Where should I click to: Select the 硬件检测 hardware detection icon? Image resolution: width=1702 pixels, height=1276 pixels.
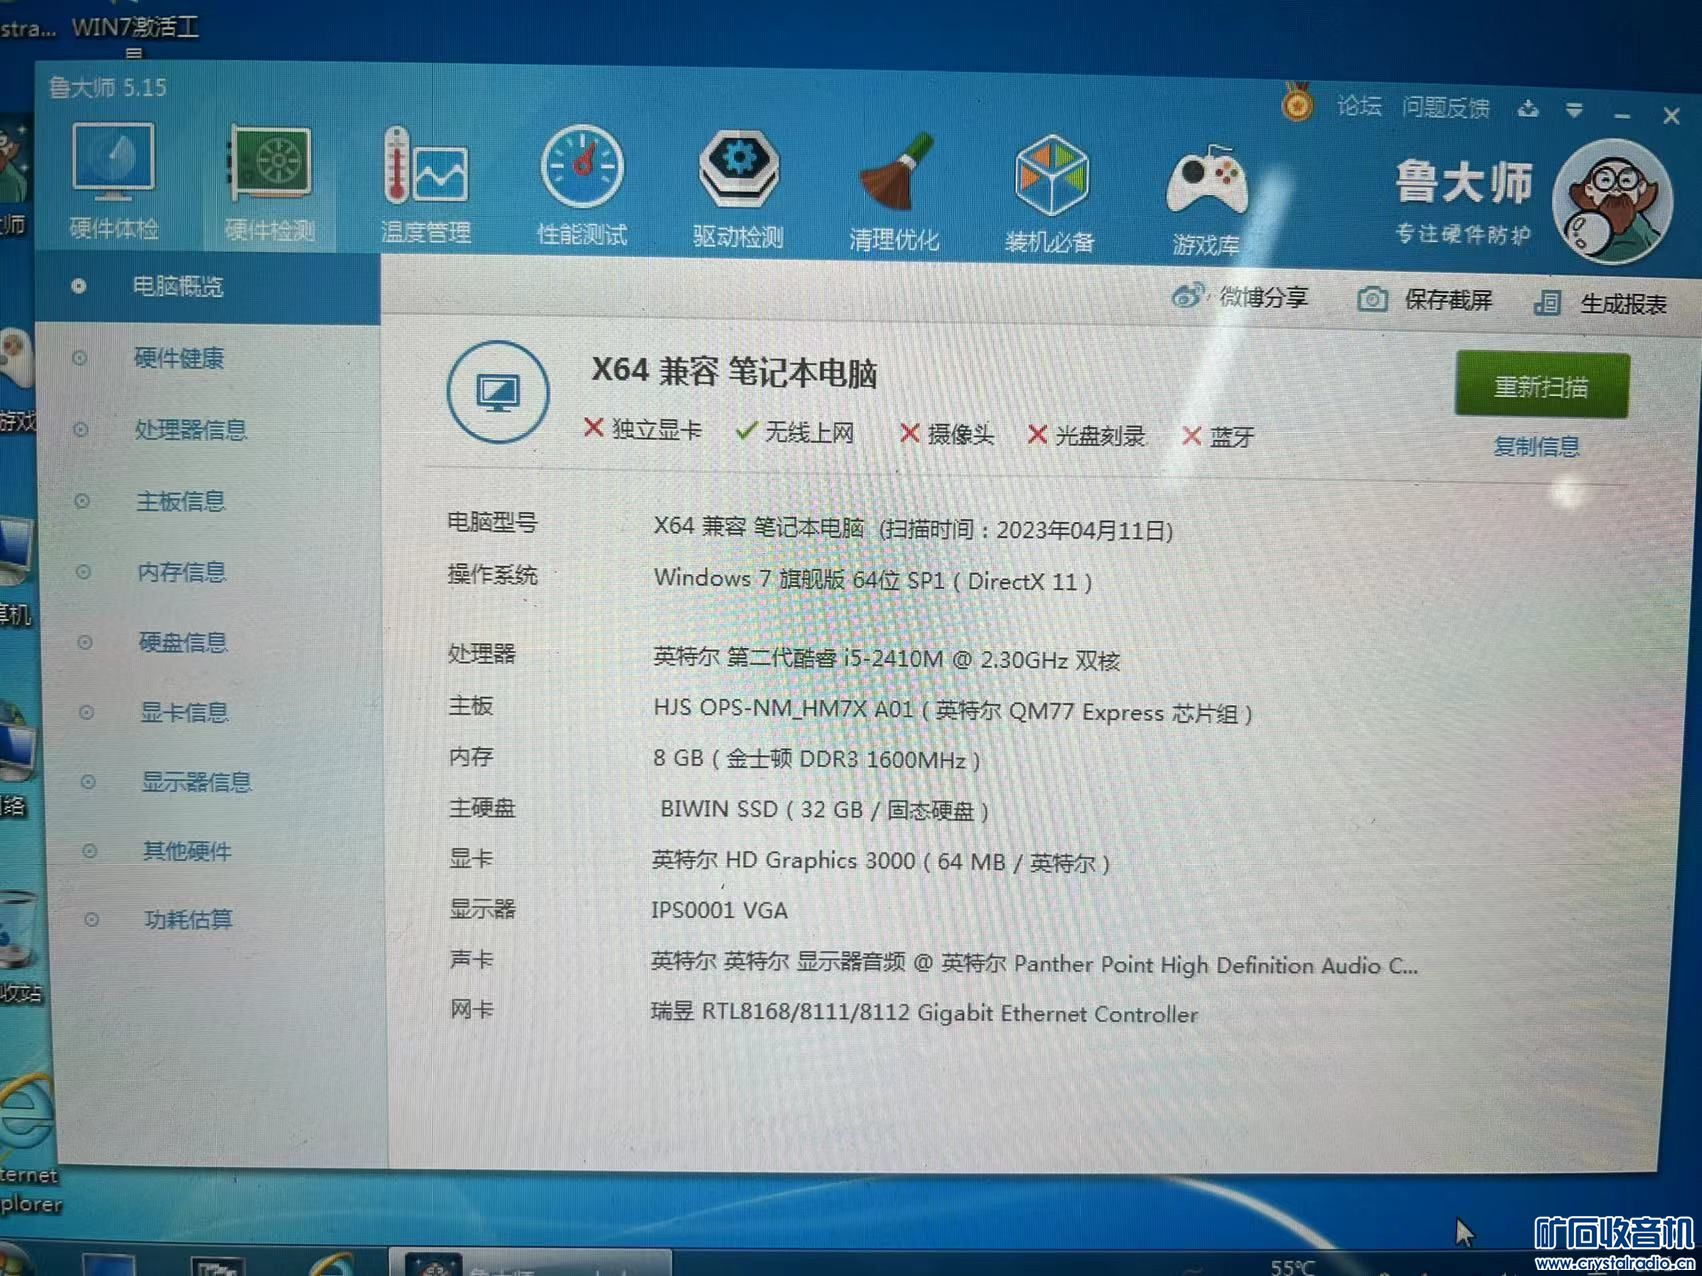pyautogui.click(x=269, y=184)
